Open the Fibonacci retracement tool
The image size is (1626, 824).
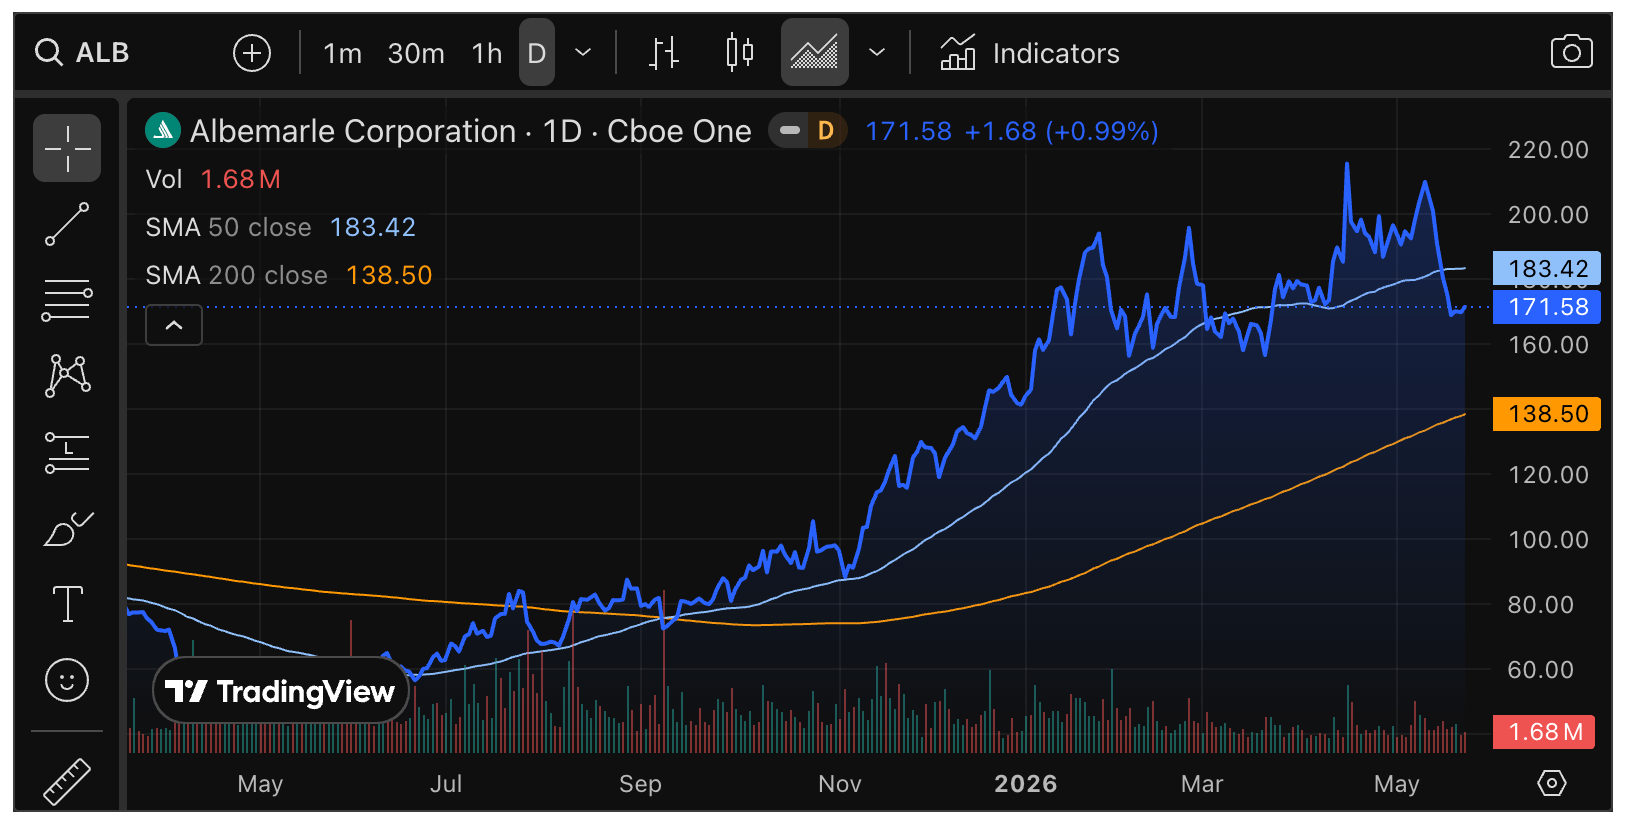pos(67,299)
